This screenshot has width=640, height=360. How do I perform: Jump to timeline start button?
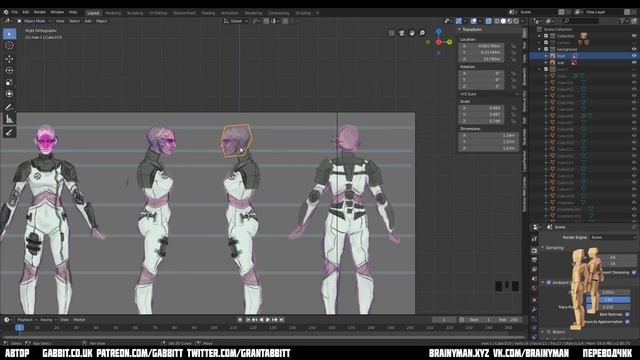click(x=247, y=320)
